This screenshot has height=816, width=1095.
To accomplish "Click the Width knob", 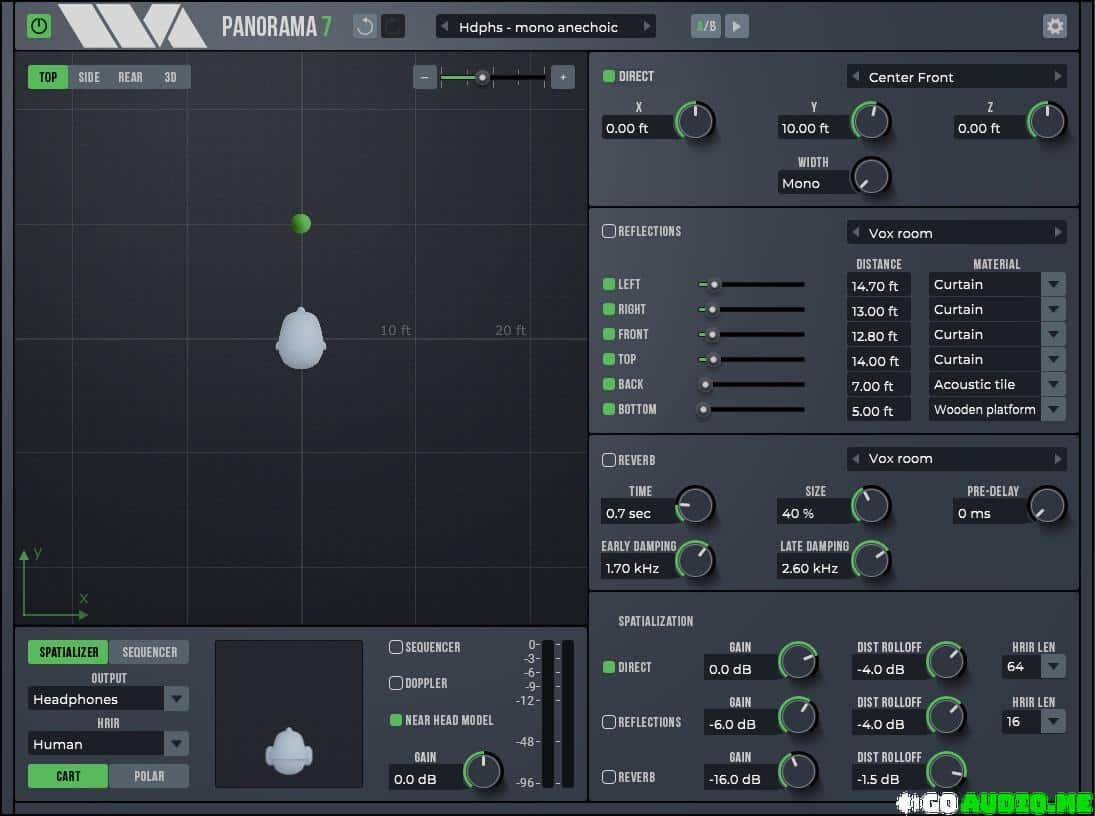I will [871, 176].
